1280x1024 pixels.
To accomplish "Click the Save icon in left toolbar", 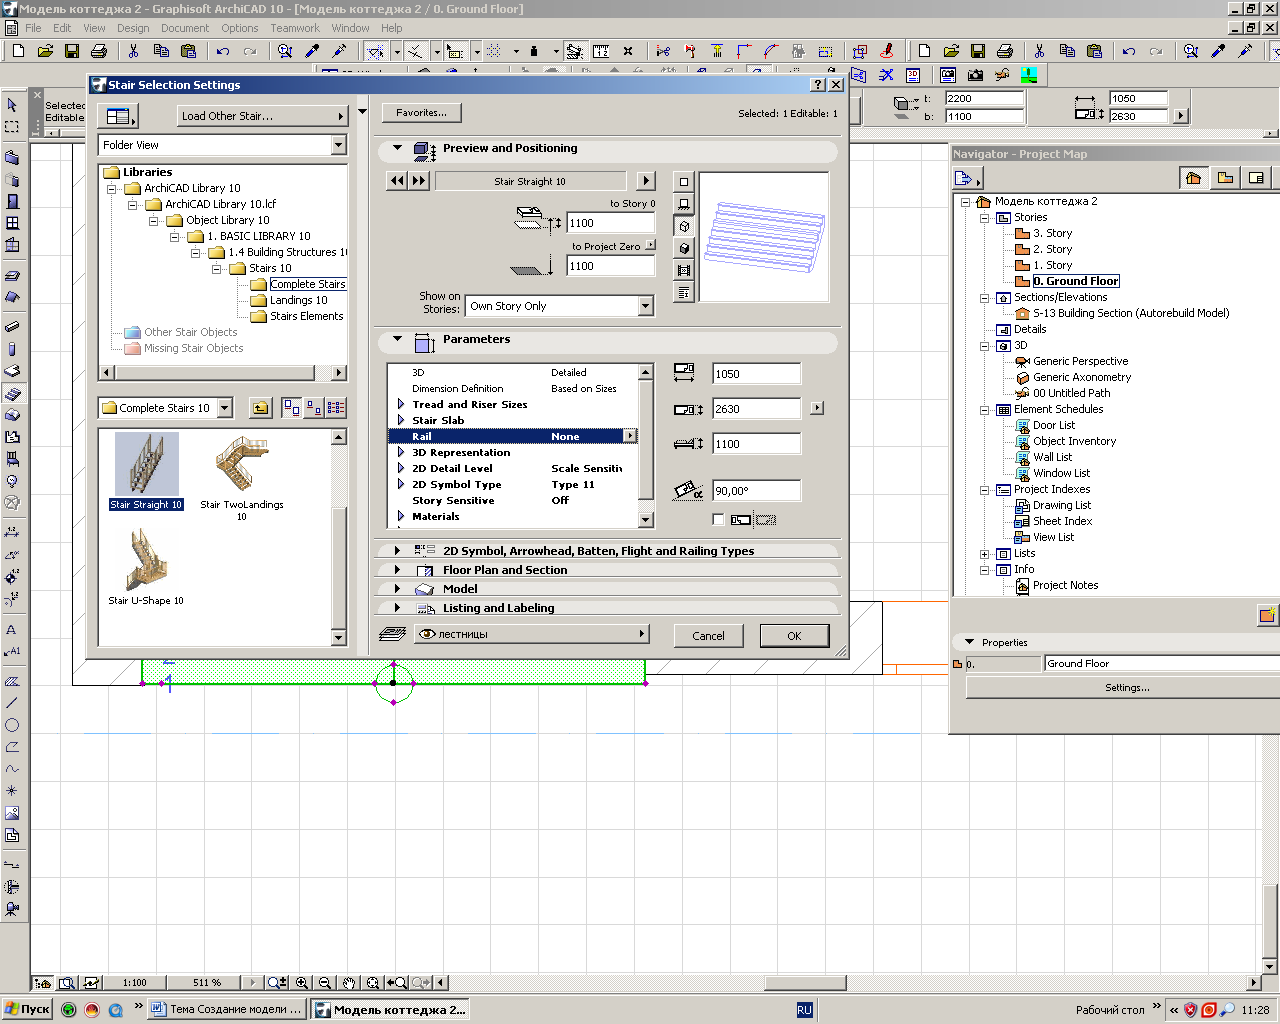I will pyautogui.click(x=72, y=51).
